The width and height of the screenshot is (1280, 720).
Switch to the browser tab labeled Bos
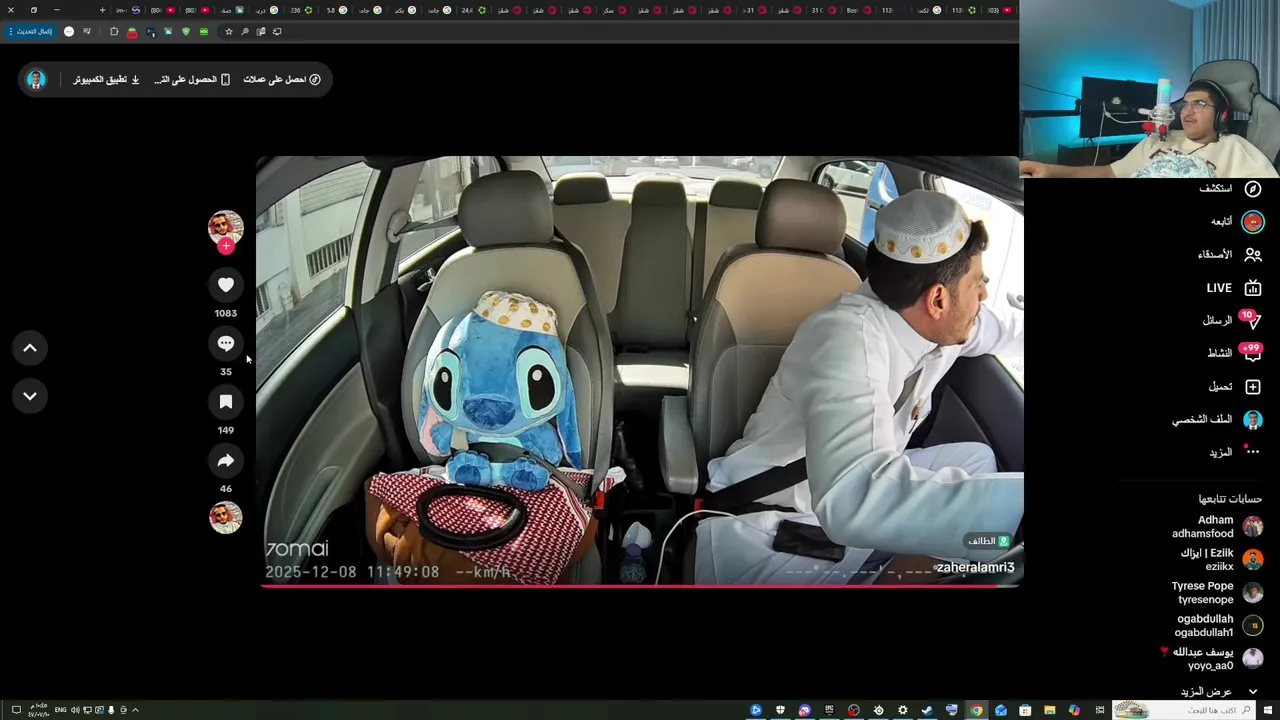pos(859,10)
